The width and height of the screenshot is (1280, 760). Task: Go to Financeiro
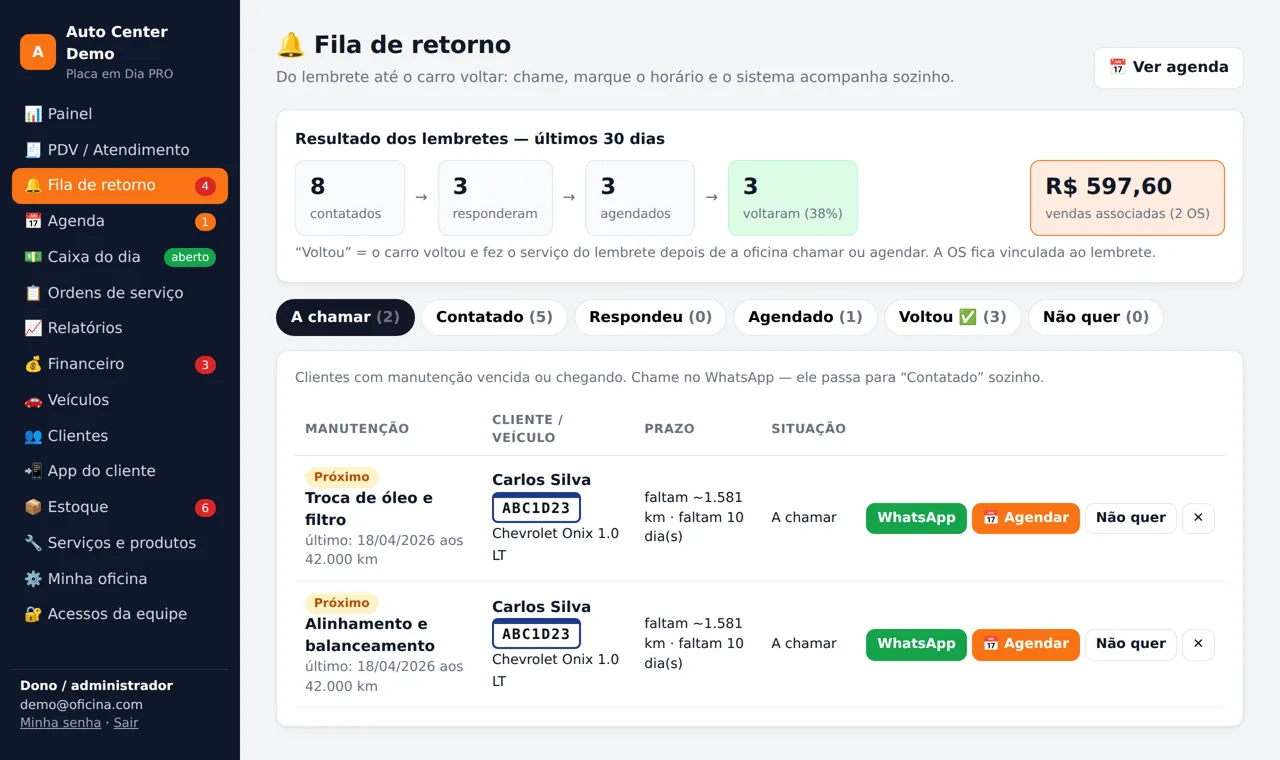pyautogui.click(x=120, y=364)
